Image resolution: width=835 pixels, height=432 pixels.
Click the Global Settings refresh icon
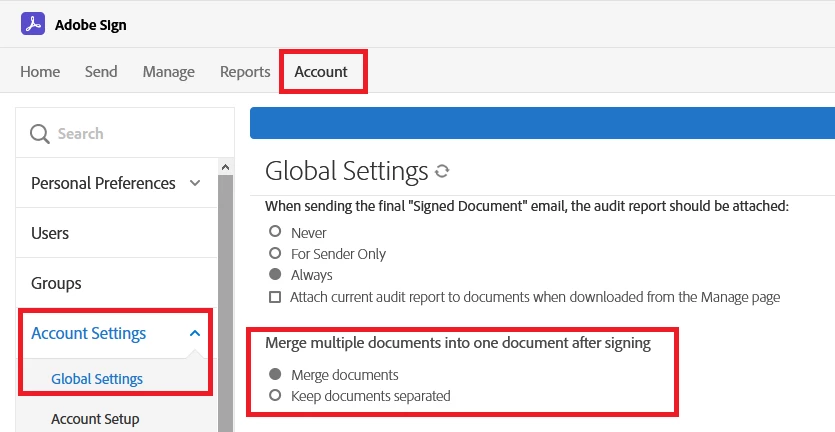click(442, 171)
